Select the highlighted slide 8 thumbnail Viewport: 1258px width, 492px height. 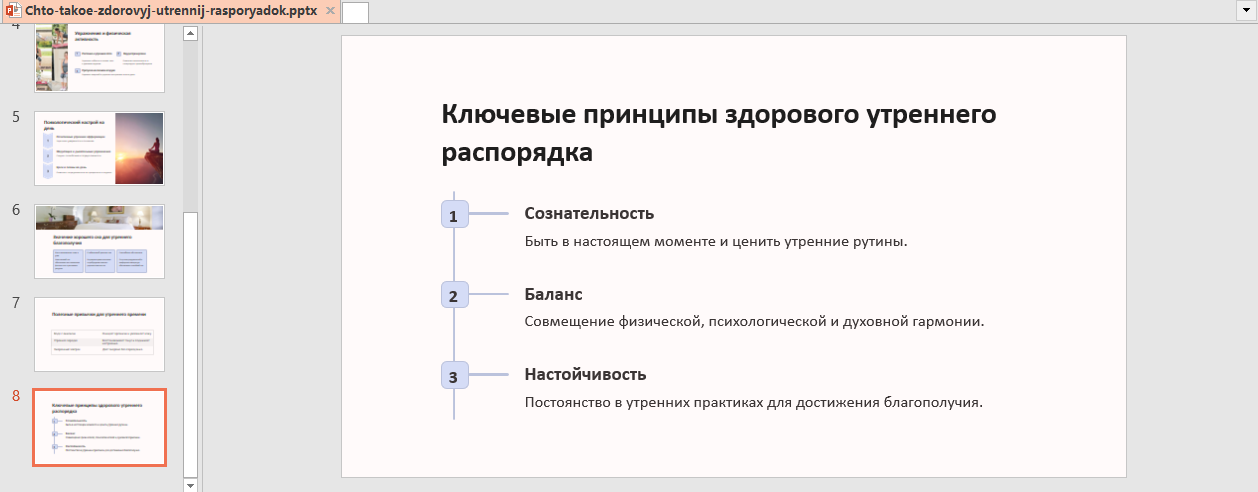[99, 427]
